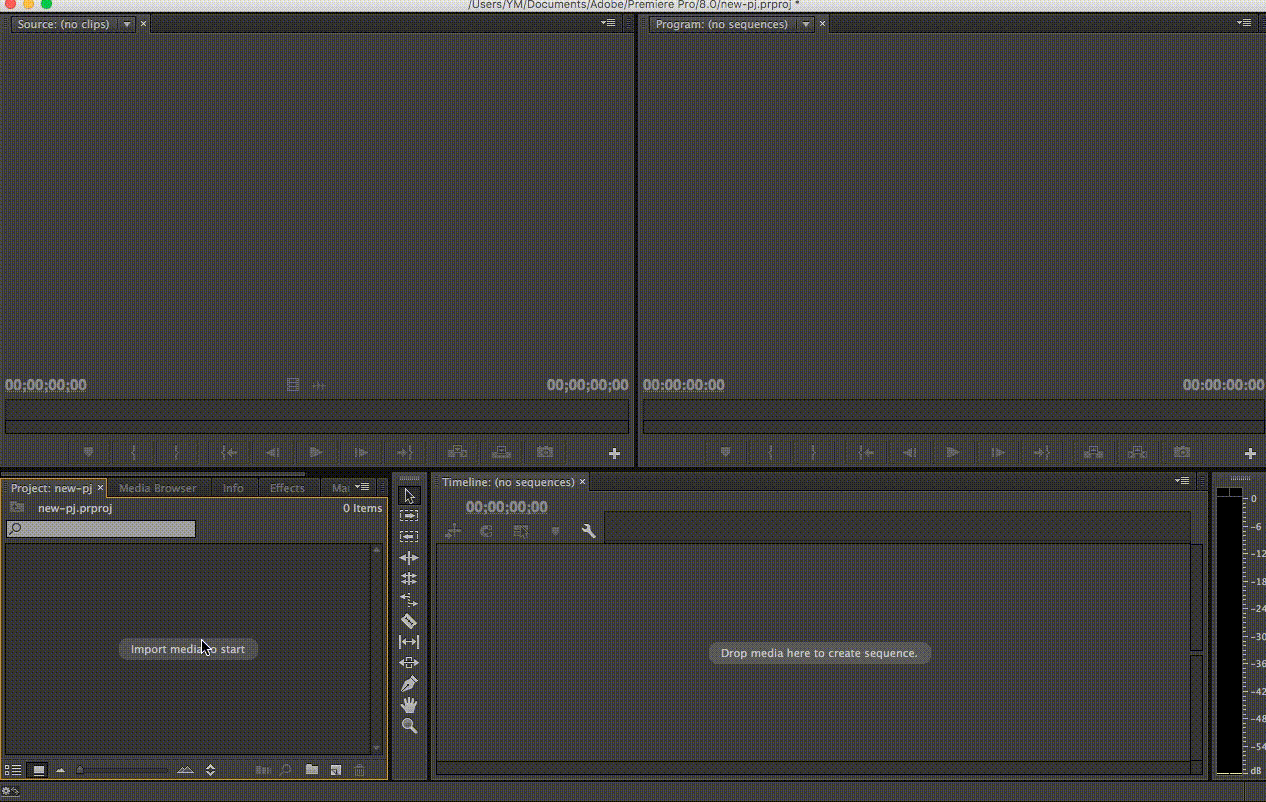Click Insert button in Source monitor

coord(457,453)
